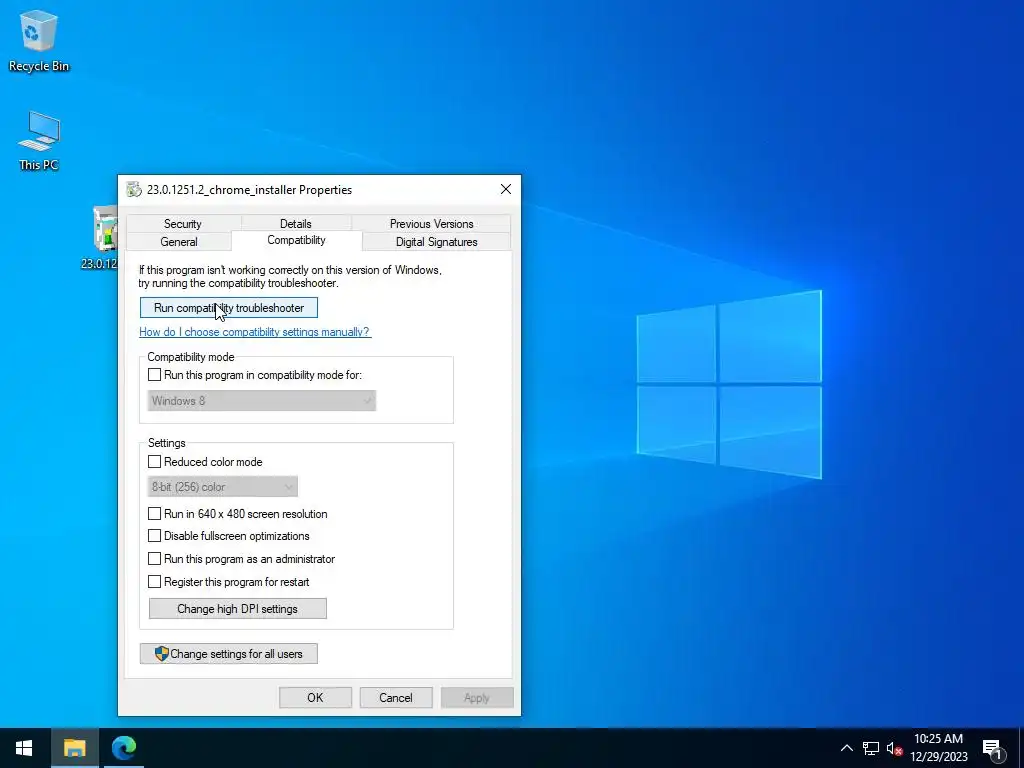The width and height of the screenshot is (1024, 768).
Task: Switch to the Details tab
Action: click(296, 223)
